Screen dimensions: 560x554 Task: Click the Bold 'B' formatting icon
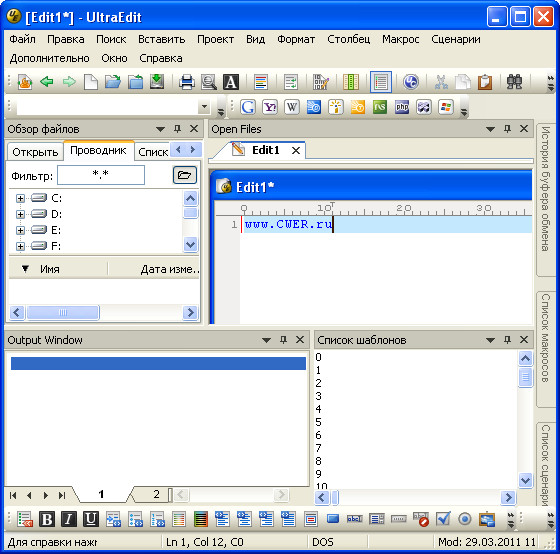[x=47, y=519]
